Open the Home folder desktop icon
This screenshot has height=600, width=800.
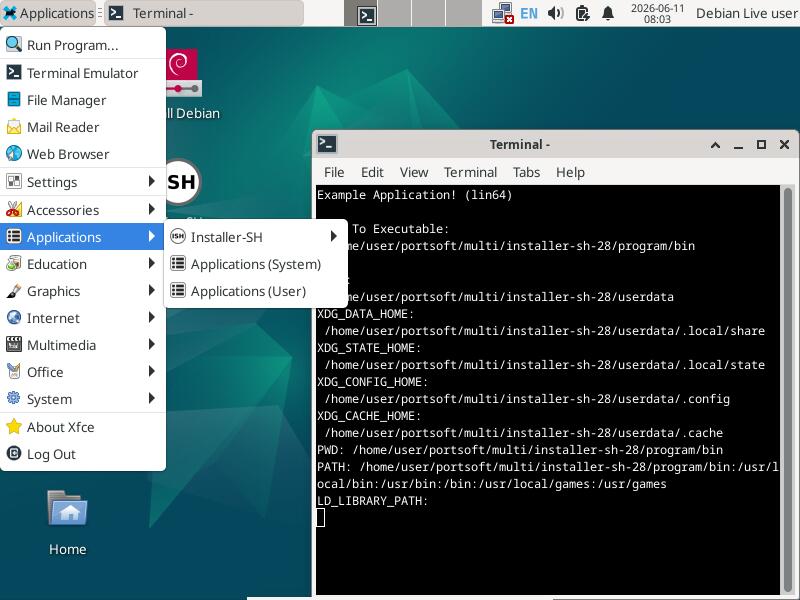coord(67,522)
